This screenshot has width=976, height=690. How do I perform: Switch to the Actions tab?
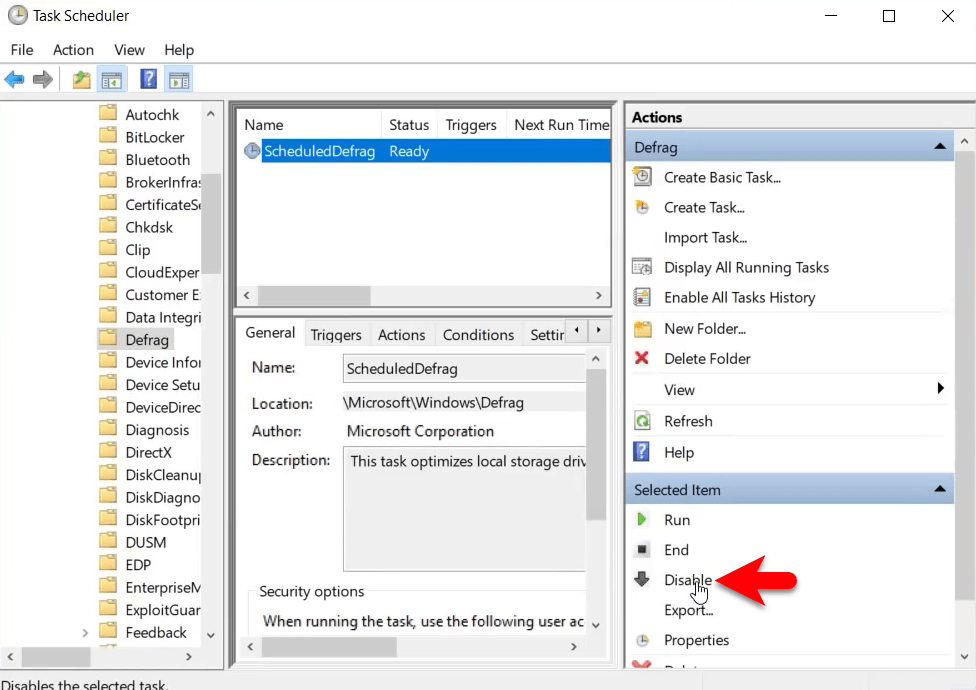(401, 335)
